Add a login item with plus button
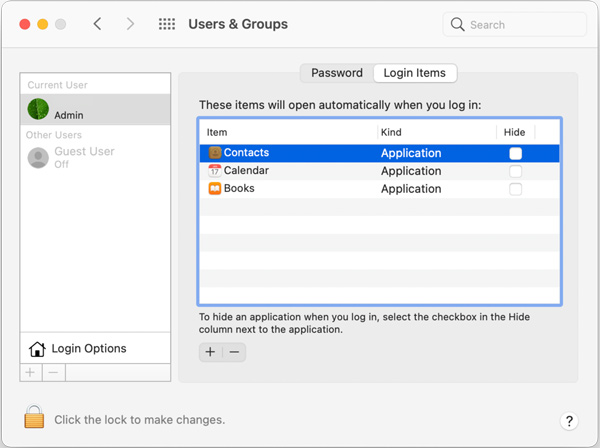This screenshot has width=600, height=448. (x=210, y=352)
